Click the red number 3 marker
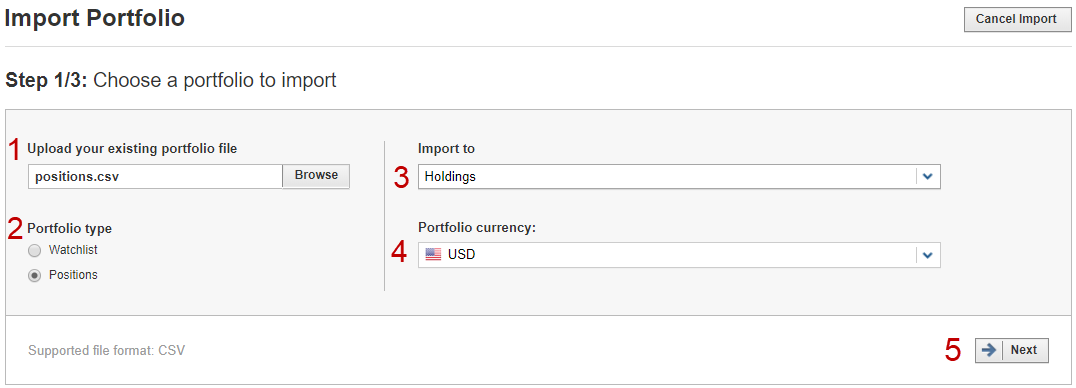 (401, 177)
